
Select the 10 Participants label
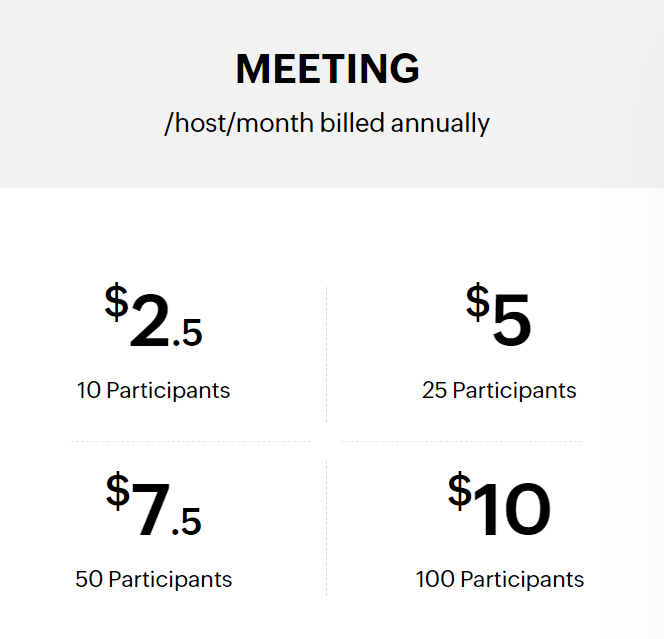coord(153,390)
